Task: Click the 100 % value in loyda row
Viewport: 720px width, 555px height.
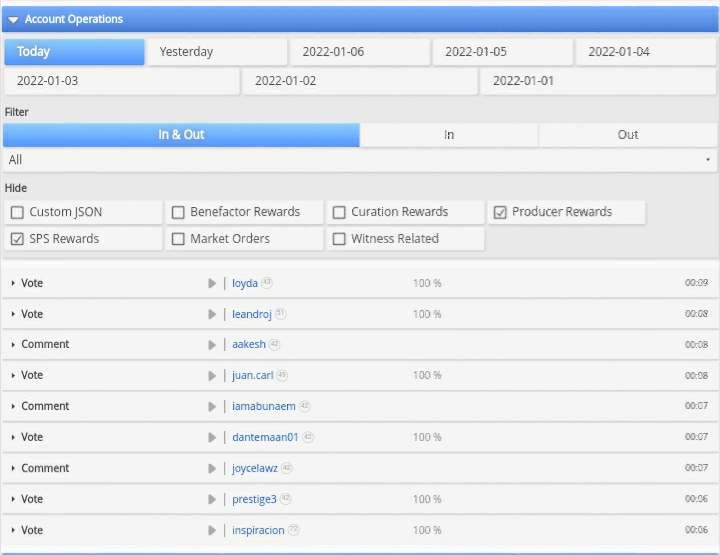Action: pyautogui.click(x=427, y=284)
